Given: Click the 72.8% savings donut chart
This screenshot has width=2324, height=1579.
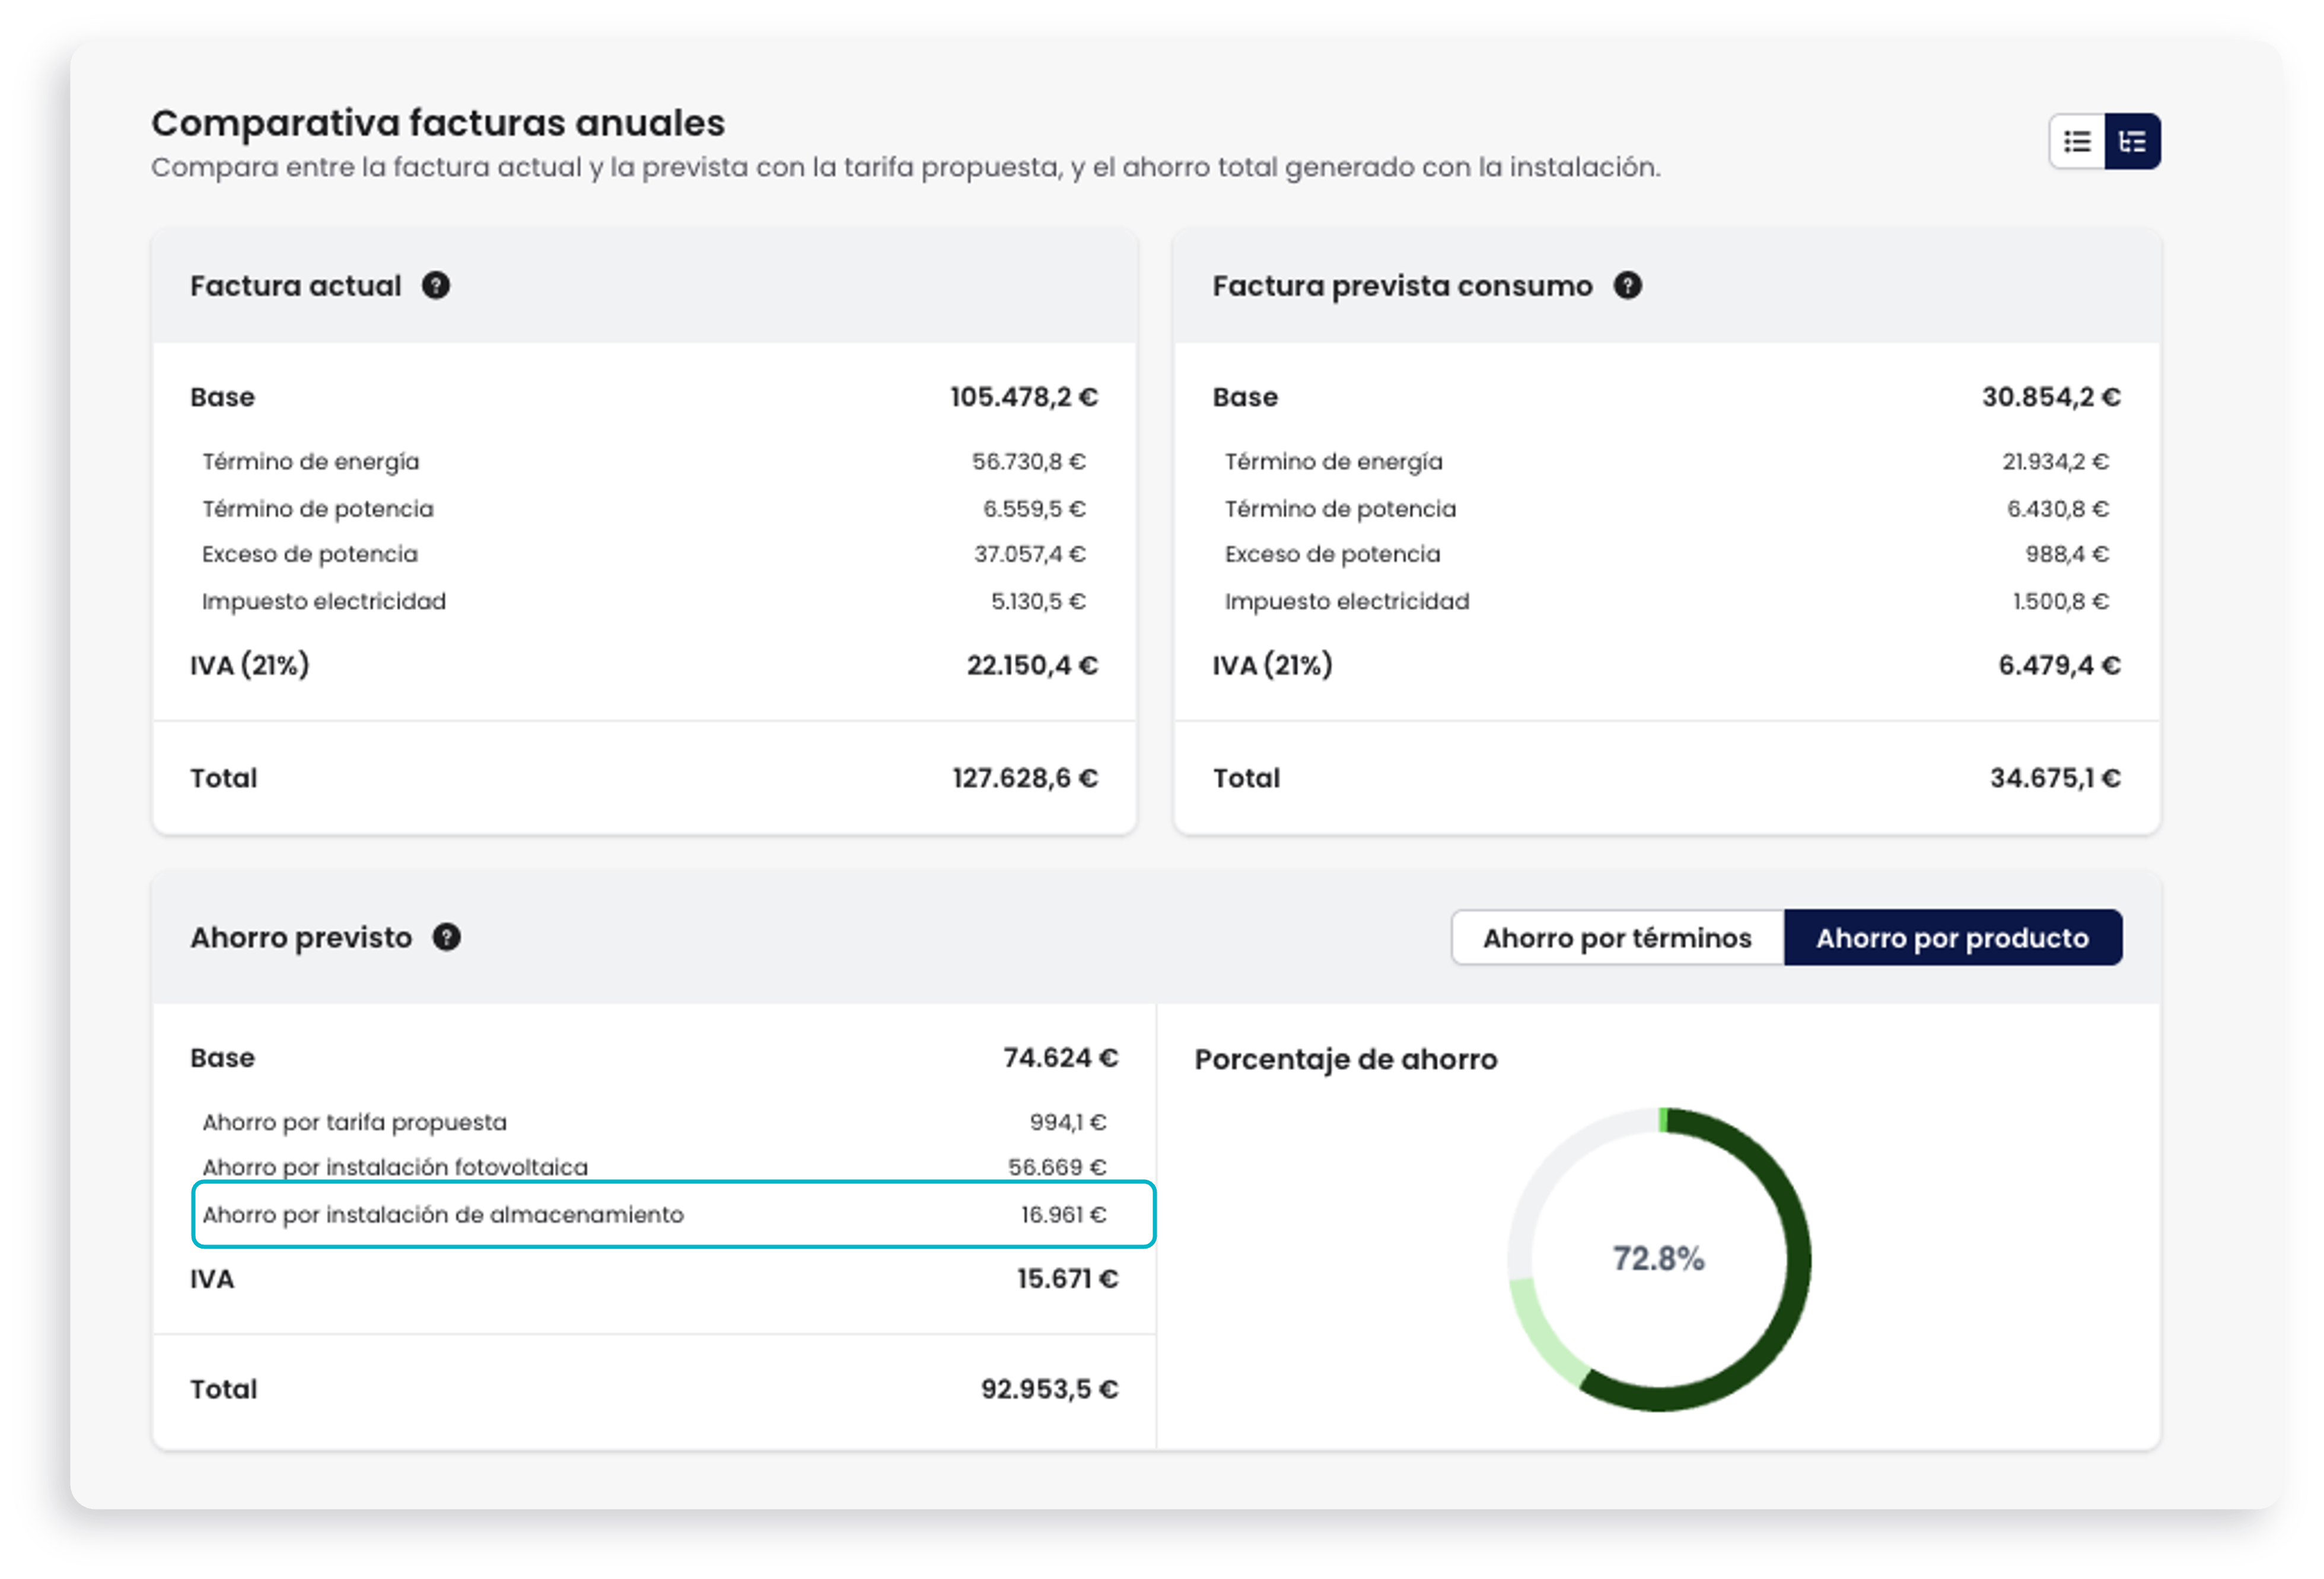Looking at the screenshot, I should coord(1658,1259).
